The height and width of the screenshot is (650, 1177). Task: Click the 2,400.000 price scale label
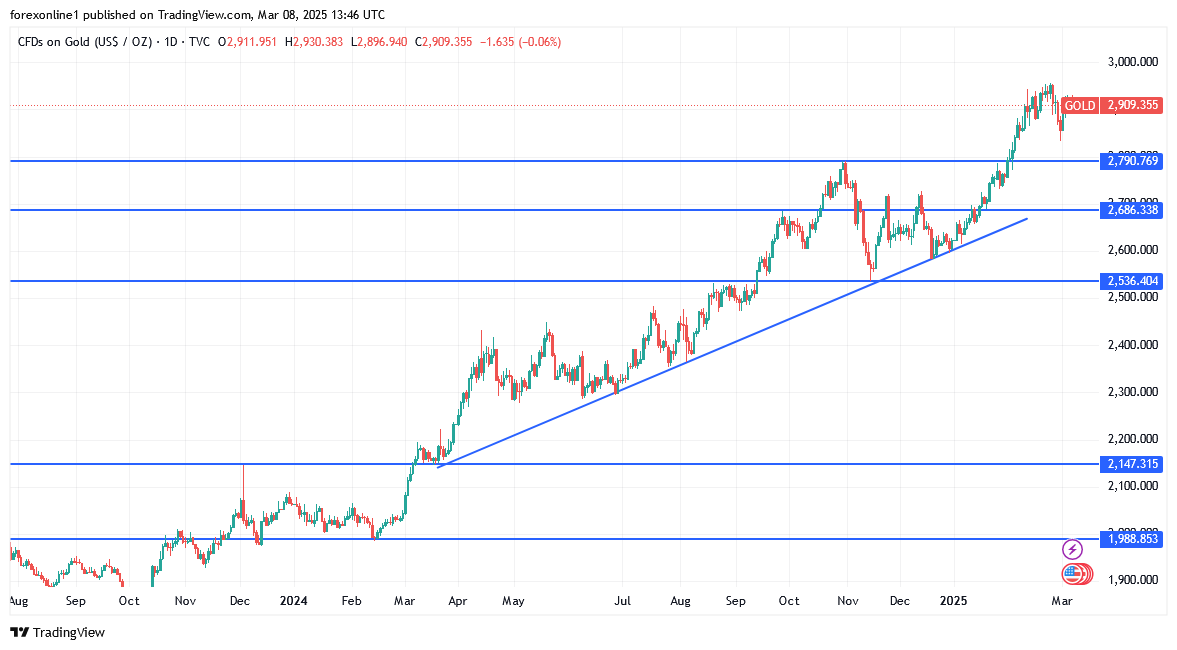pyautogui.click(x=1132, y=345)
